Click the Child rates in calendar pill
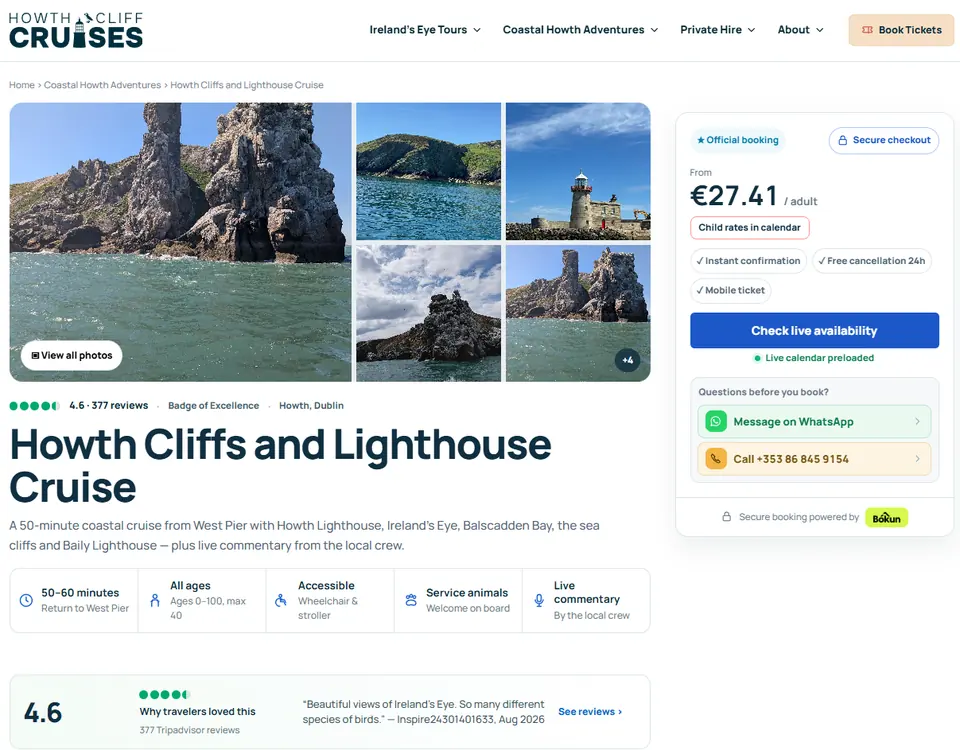960x750 pixels. [749, 228]
